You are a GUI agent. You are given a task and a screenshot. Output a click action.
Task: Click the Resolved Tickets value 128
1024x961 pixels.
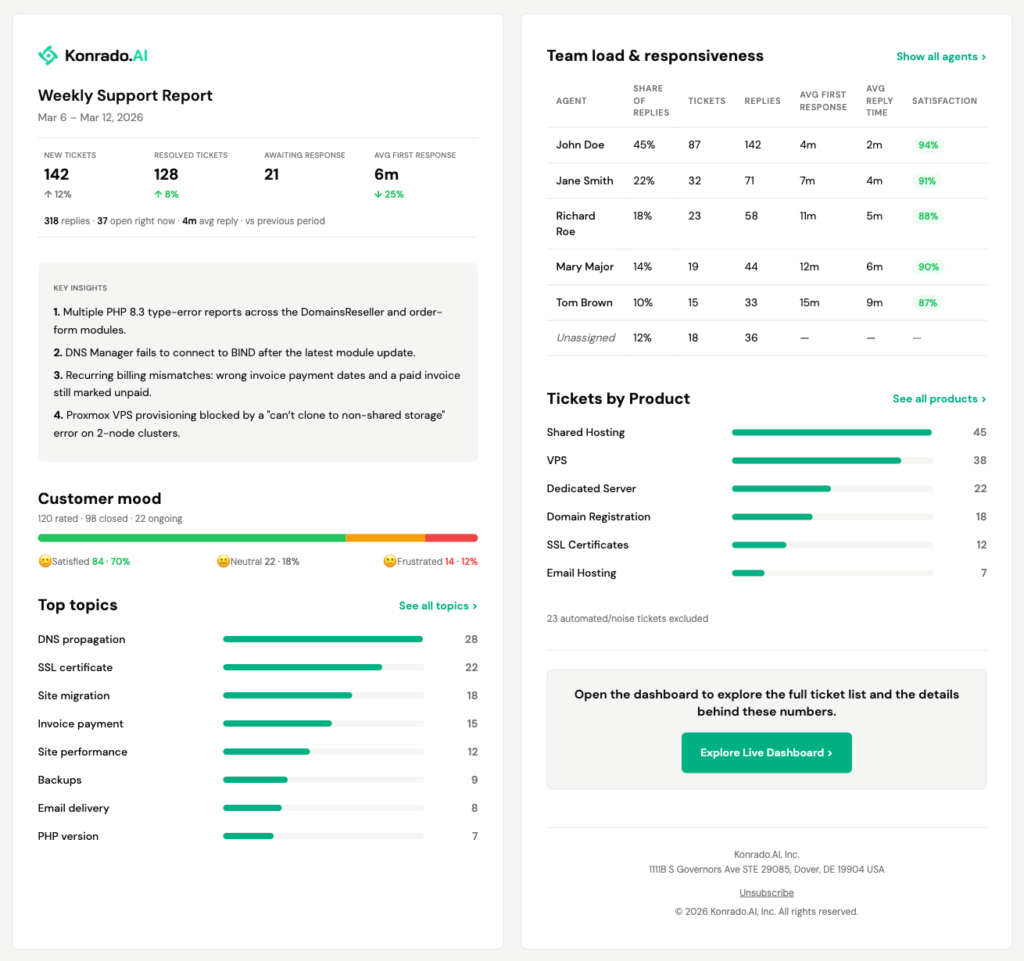coord(166,174)
